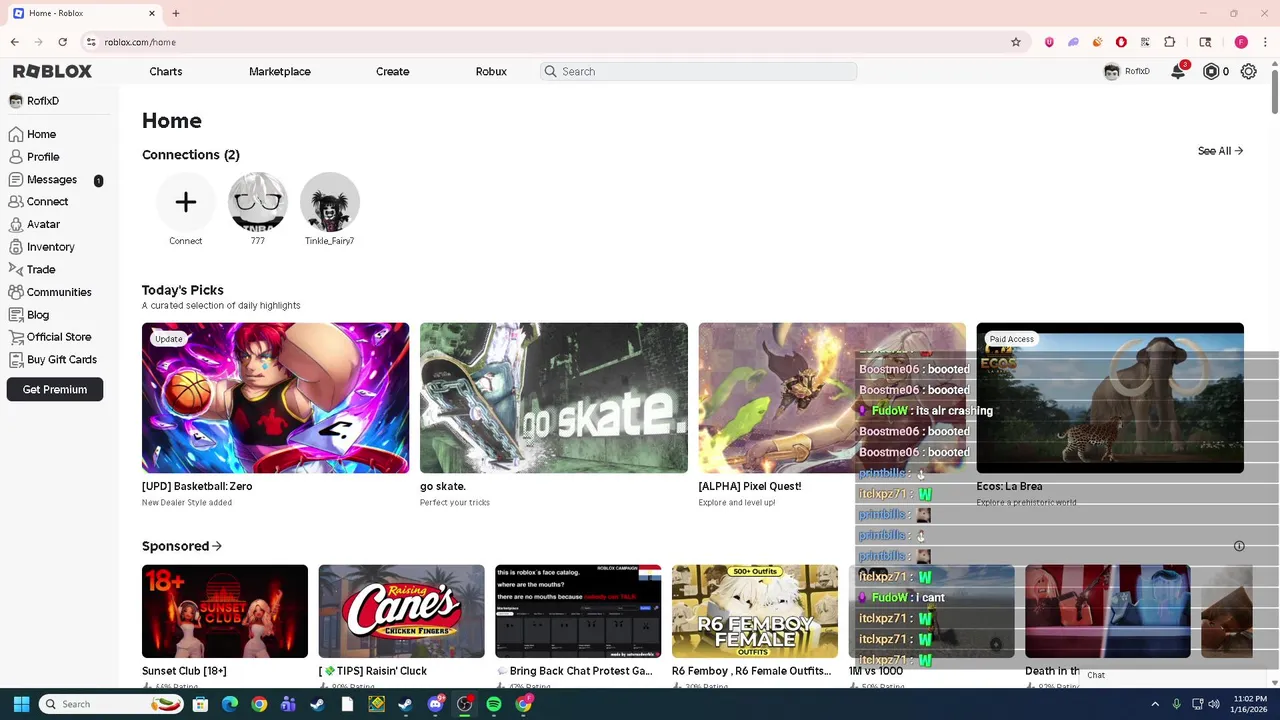Open a new browser tab
This screenshot has height=720, width=1280.
pyautogui.click(x=175, y=13)
